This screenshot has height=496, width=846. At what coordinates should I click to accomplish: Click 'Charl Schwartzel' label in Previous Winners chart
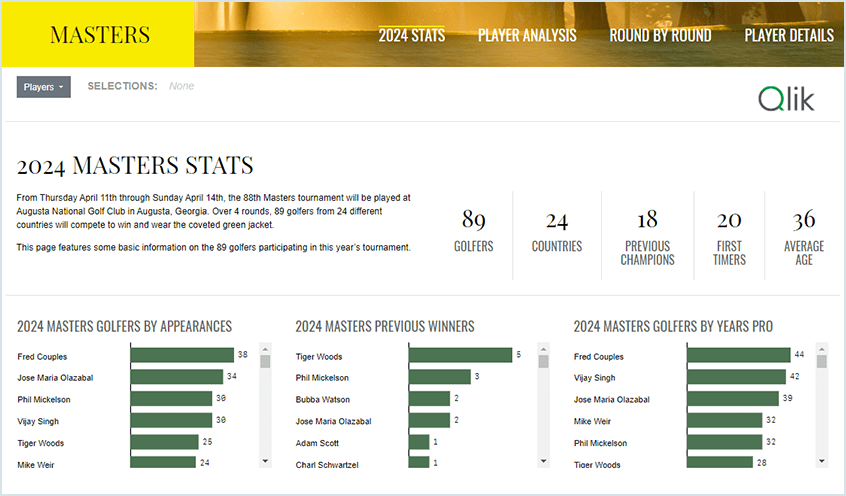327,465
